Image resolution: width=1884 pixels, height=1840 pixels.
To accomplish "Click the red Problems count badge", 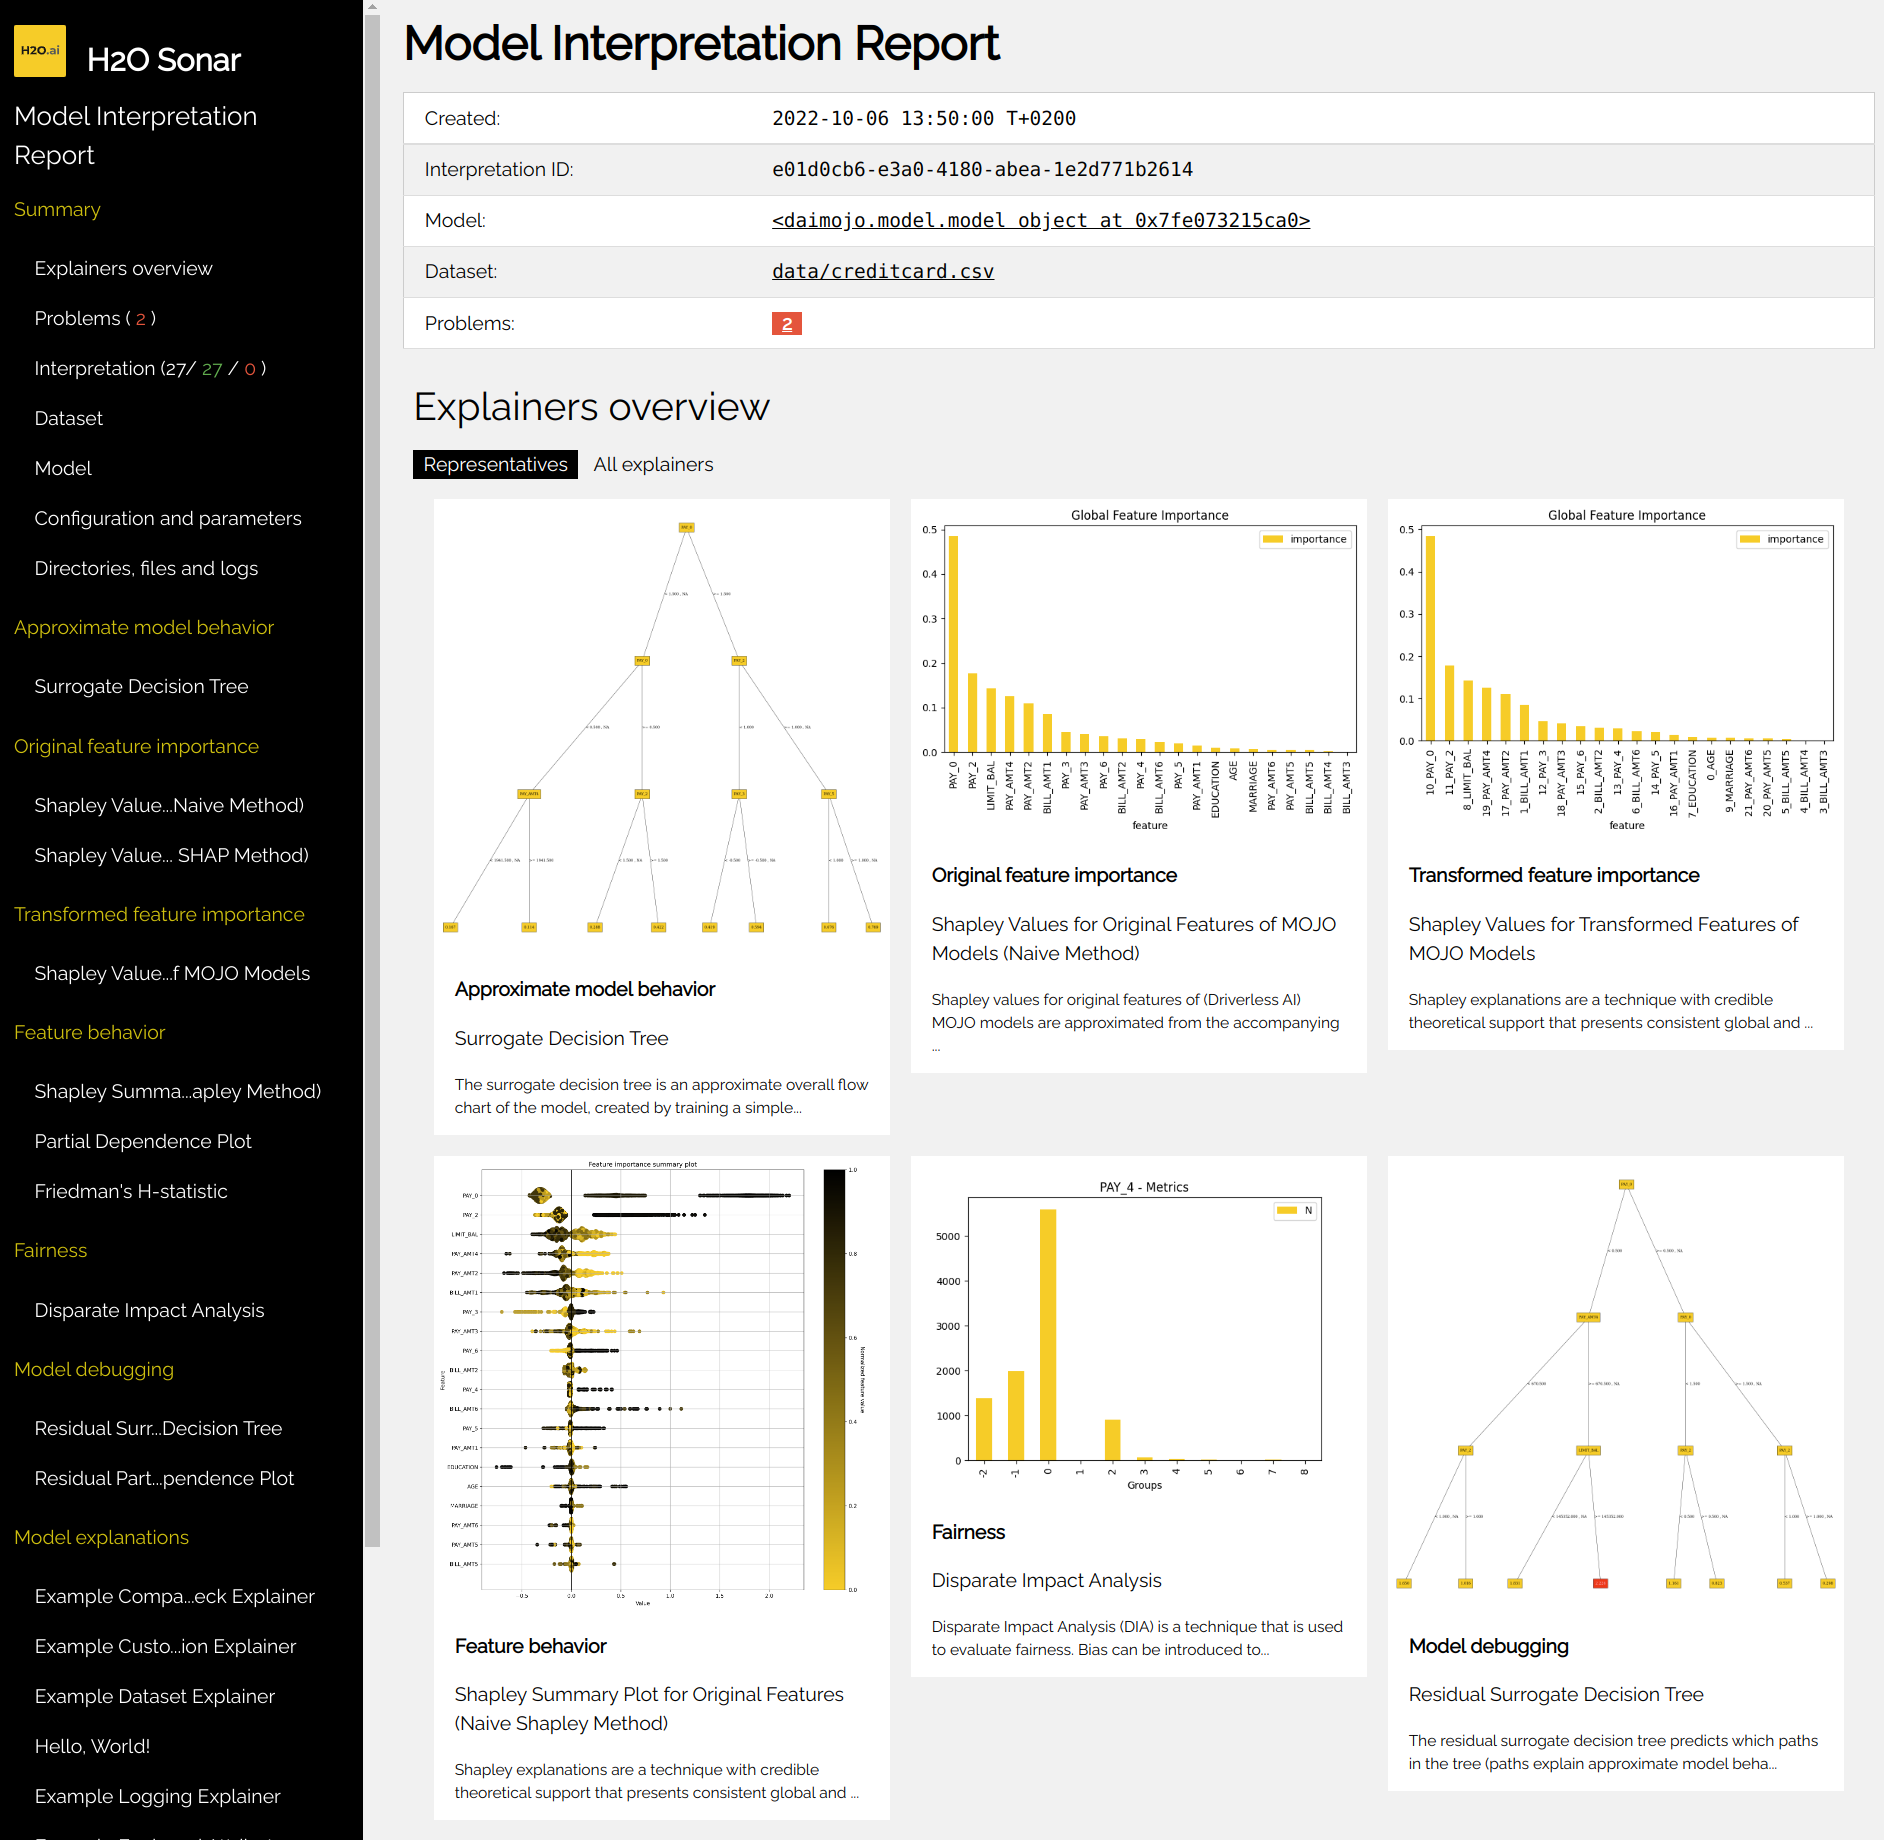I will coord(786,323).
